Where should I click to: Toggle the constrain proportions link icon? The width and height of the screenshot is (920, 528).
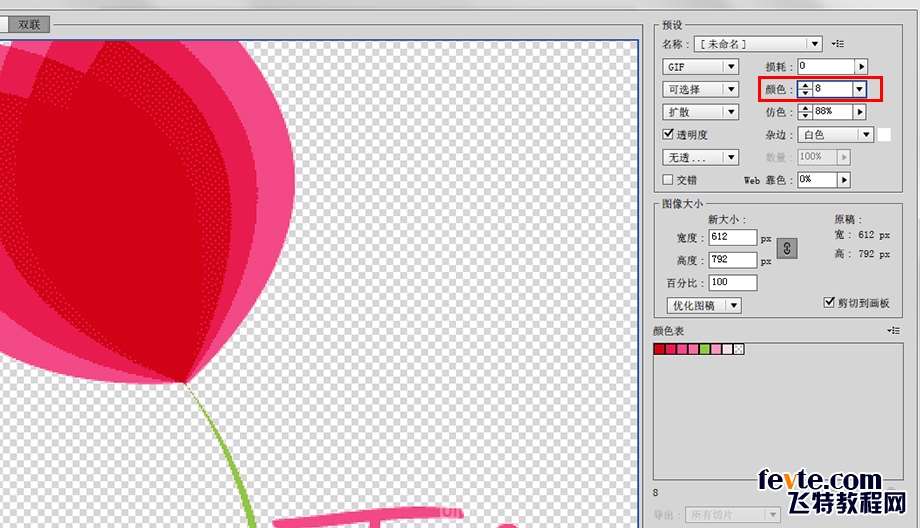pos(787,249)
